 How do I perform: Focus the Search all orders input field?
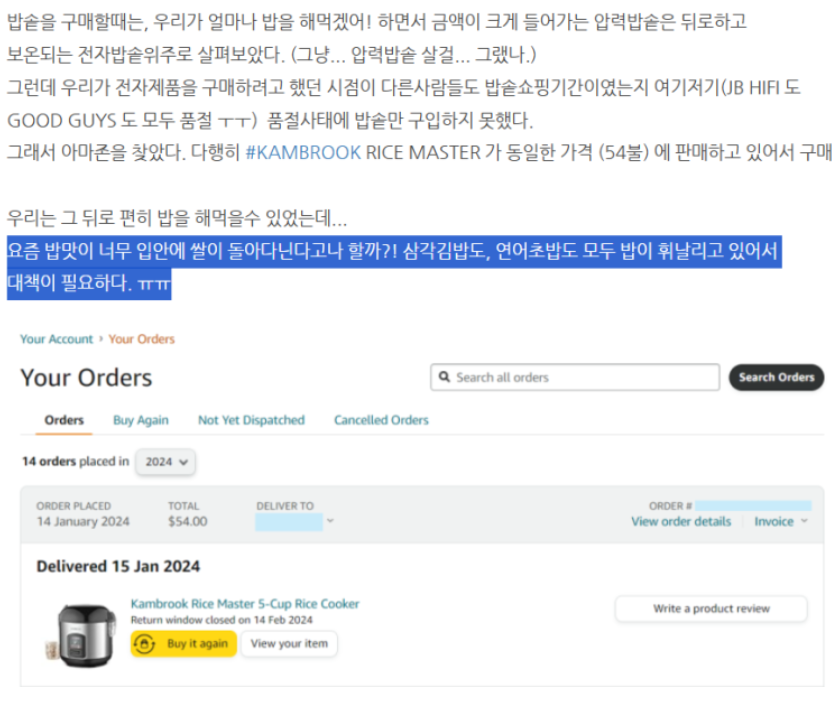tap(575, 377)
